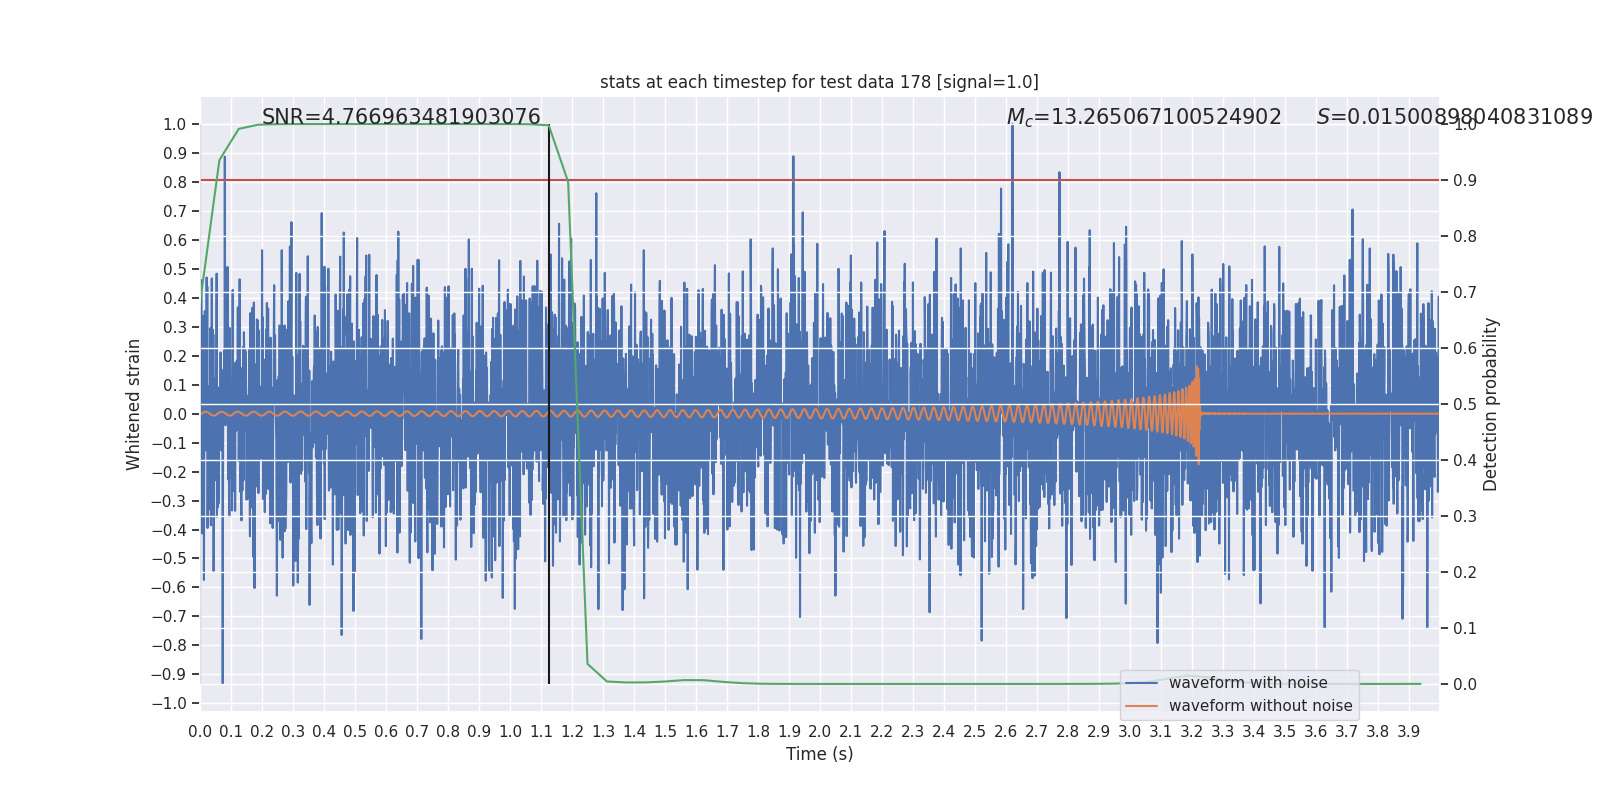Select the S=0.01500898040831089 annotation

coord(1454,117)
